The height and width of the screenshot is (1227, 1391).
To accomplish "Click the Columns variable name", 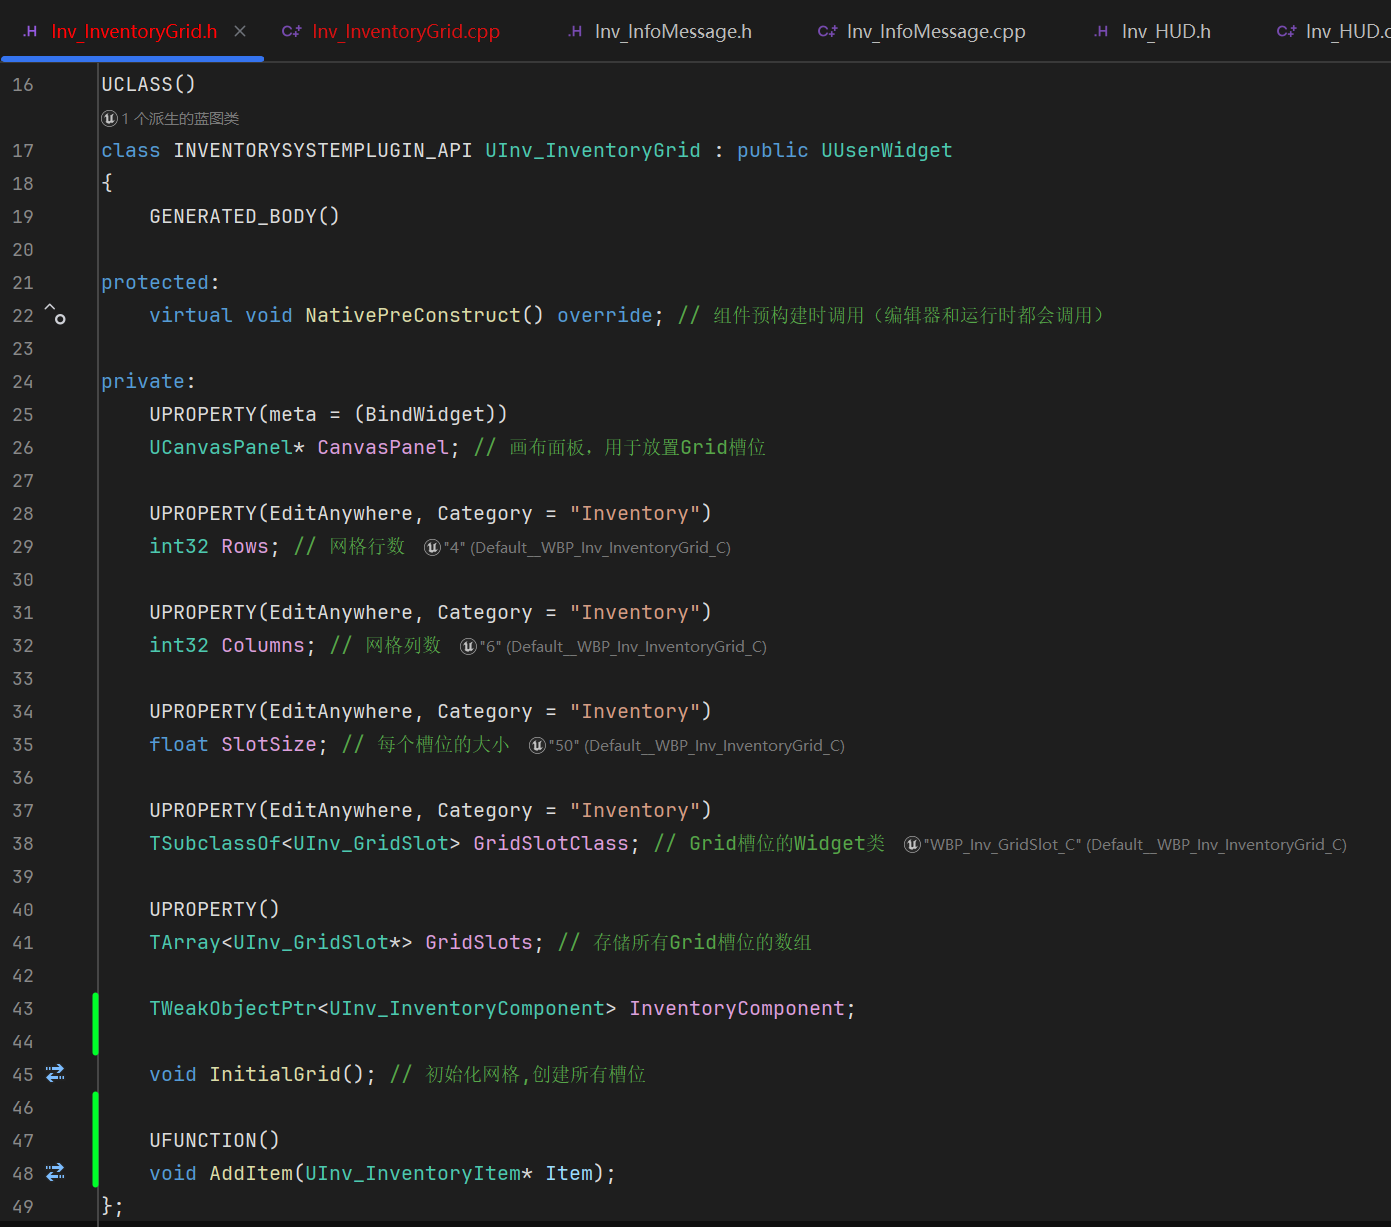I will coord(263,646).
